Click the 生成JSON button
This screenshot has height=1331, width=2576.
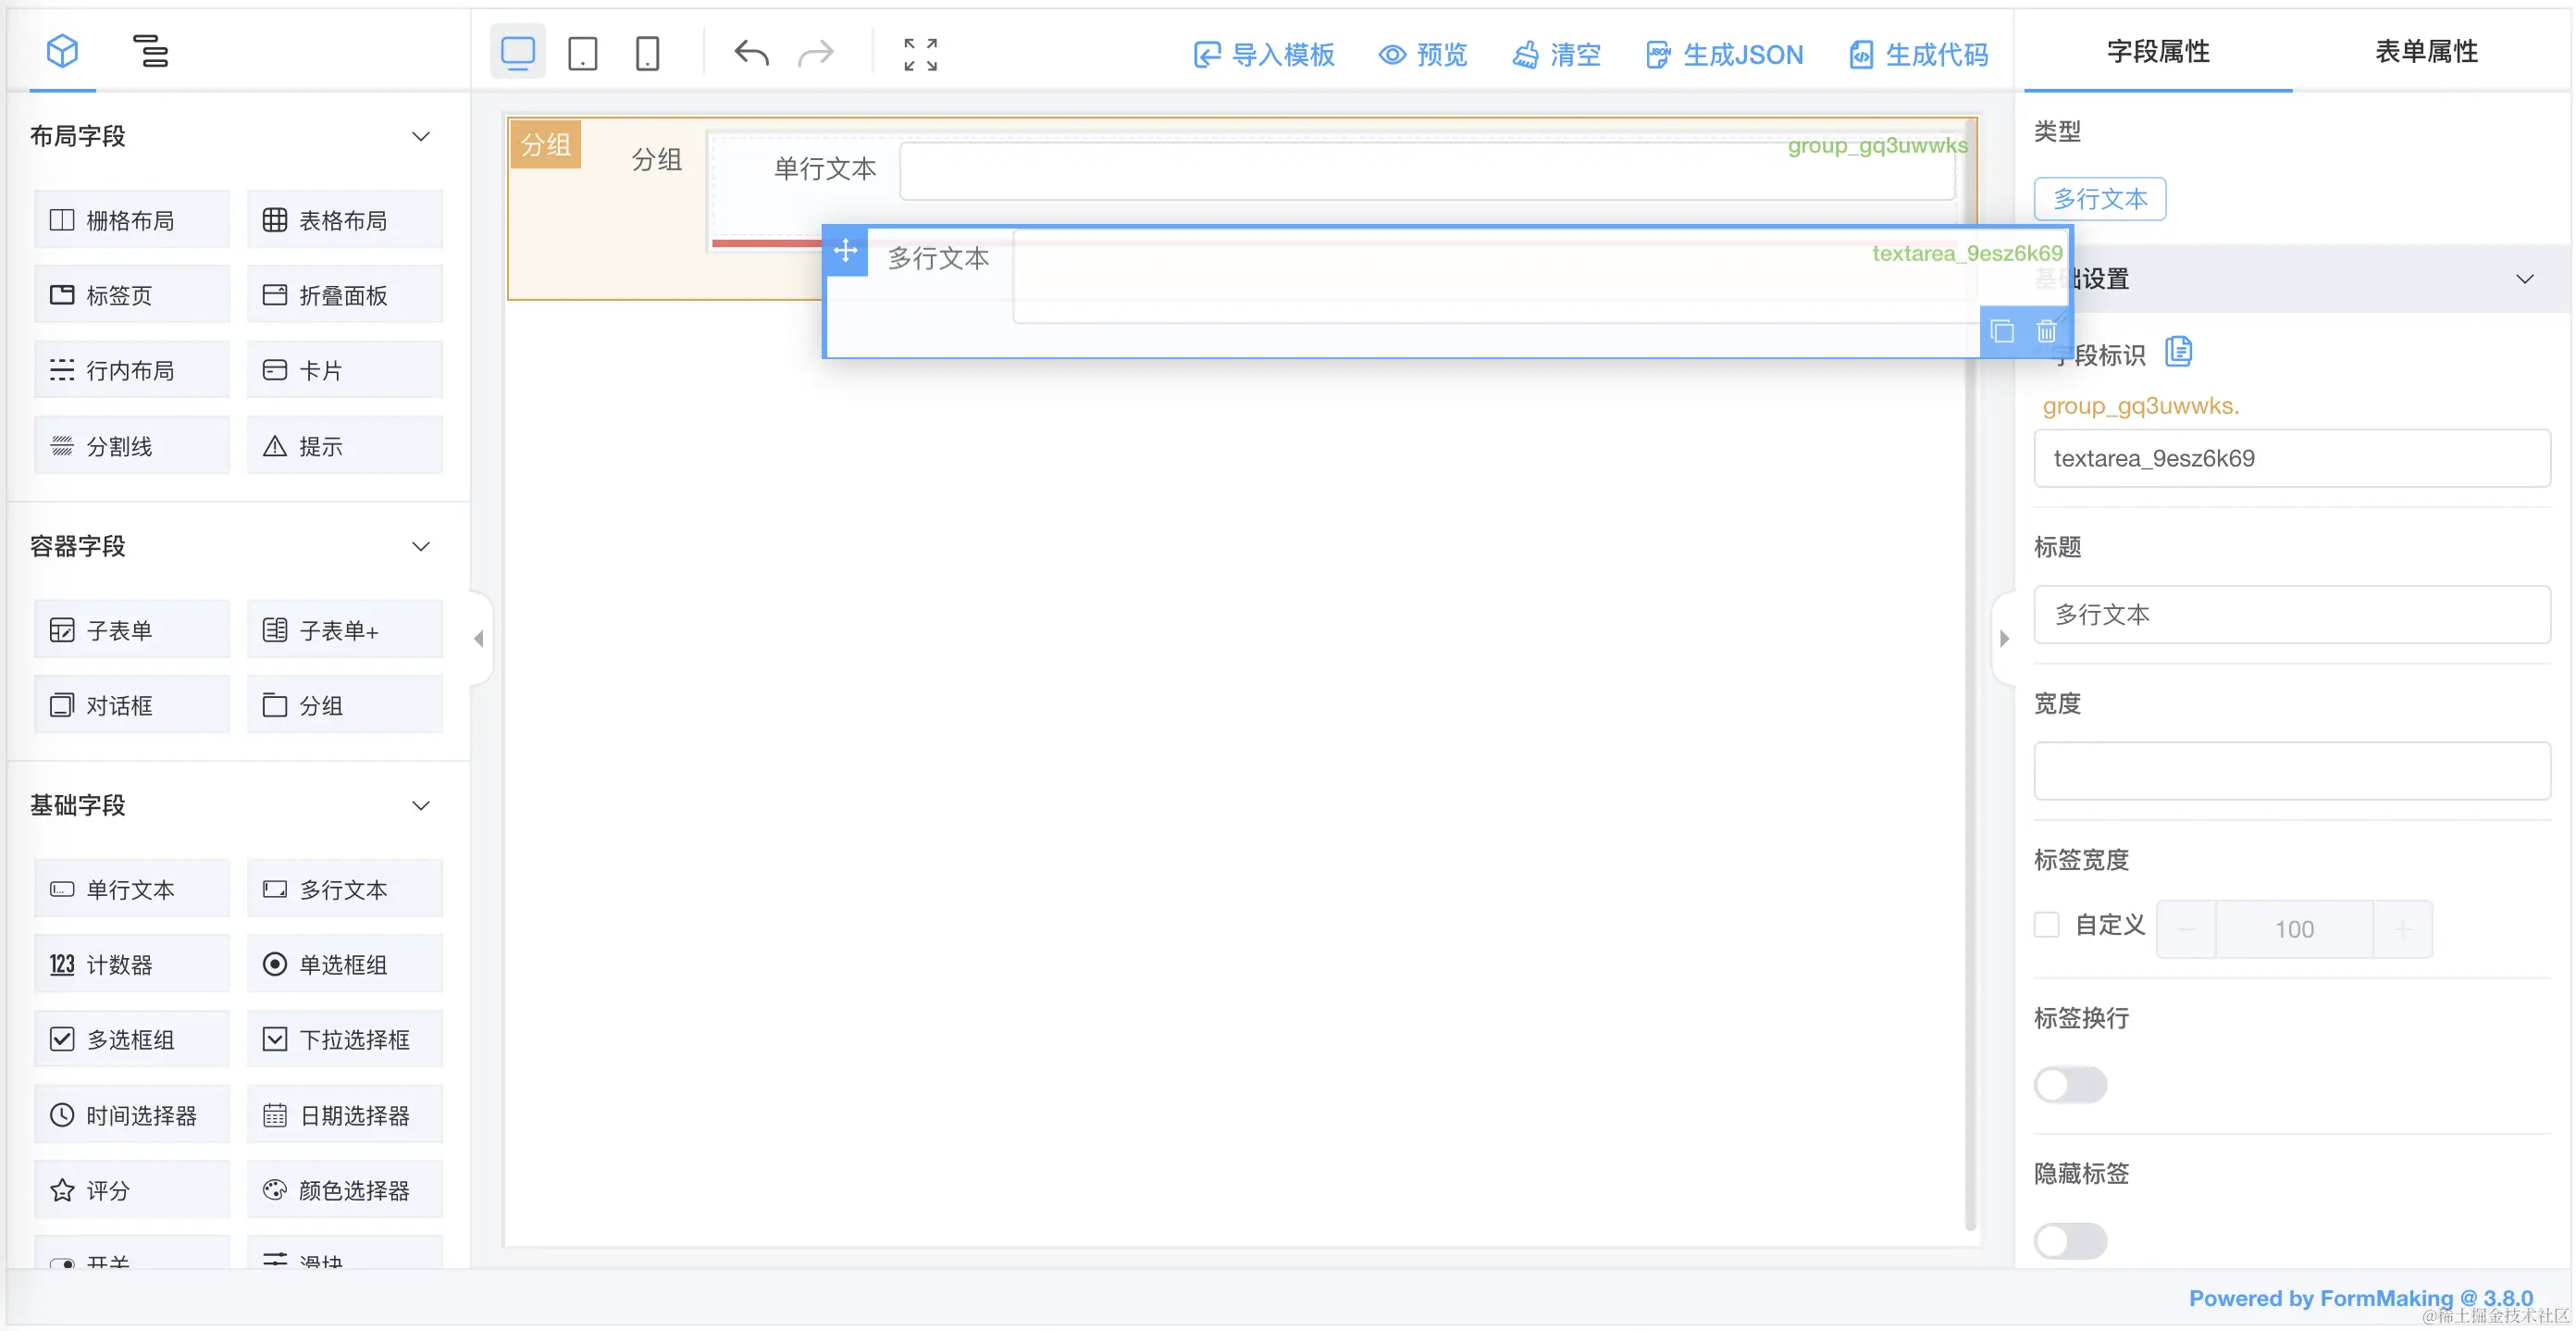click(x=1722, y=55)
